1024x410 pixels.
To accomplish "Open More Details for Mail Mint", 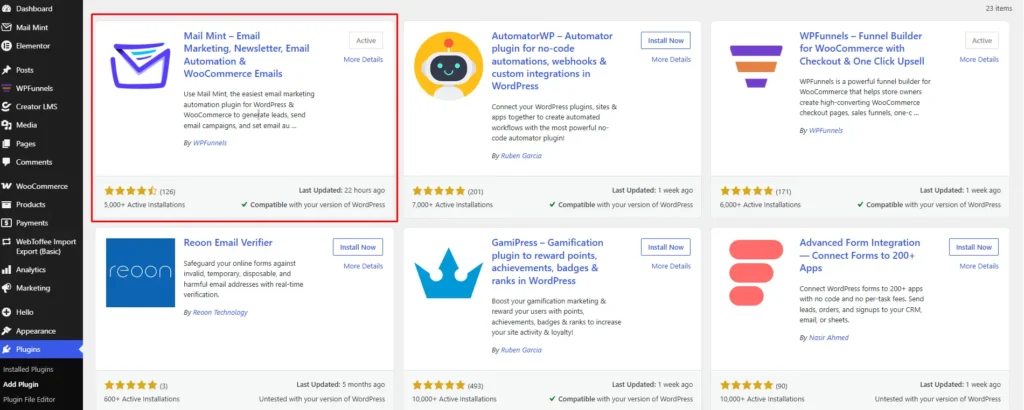I will click(x=363, y=59).
